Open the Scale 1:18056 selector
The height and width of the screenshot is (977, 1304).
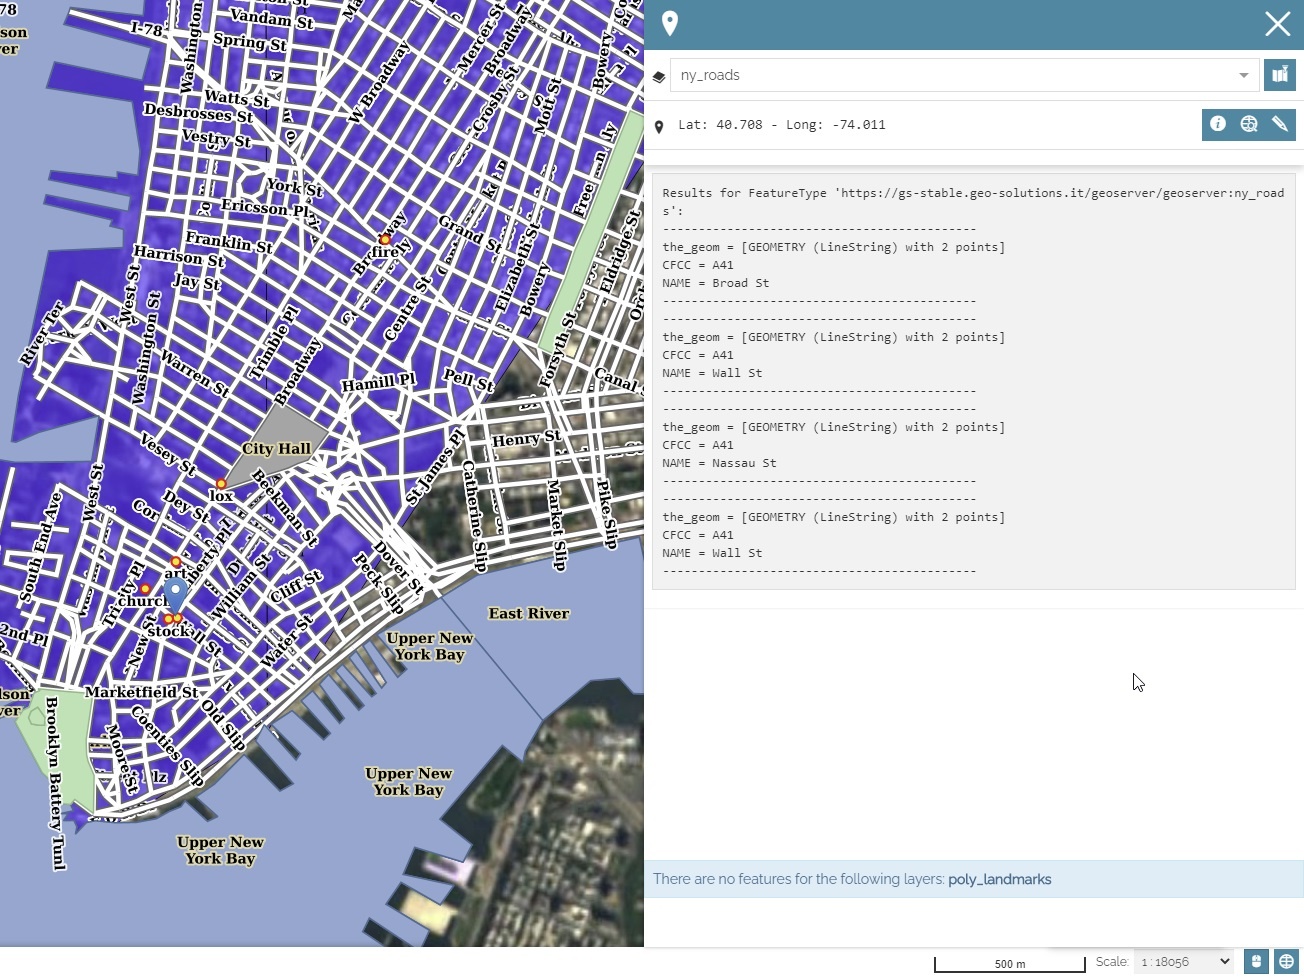point(1184,962)
